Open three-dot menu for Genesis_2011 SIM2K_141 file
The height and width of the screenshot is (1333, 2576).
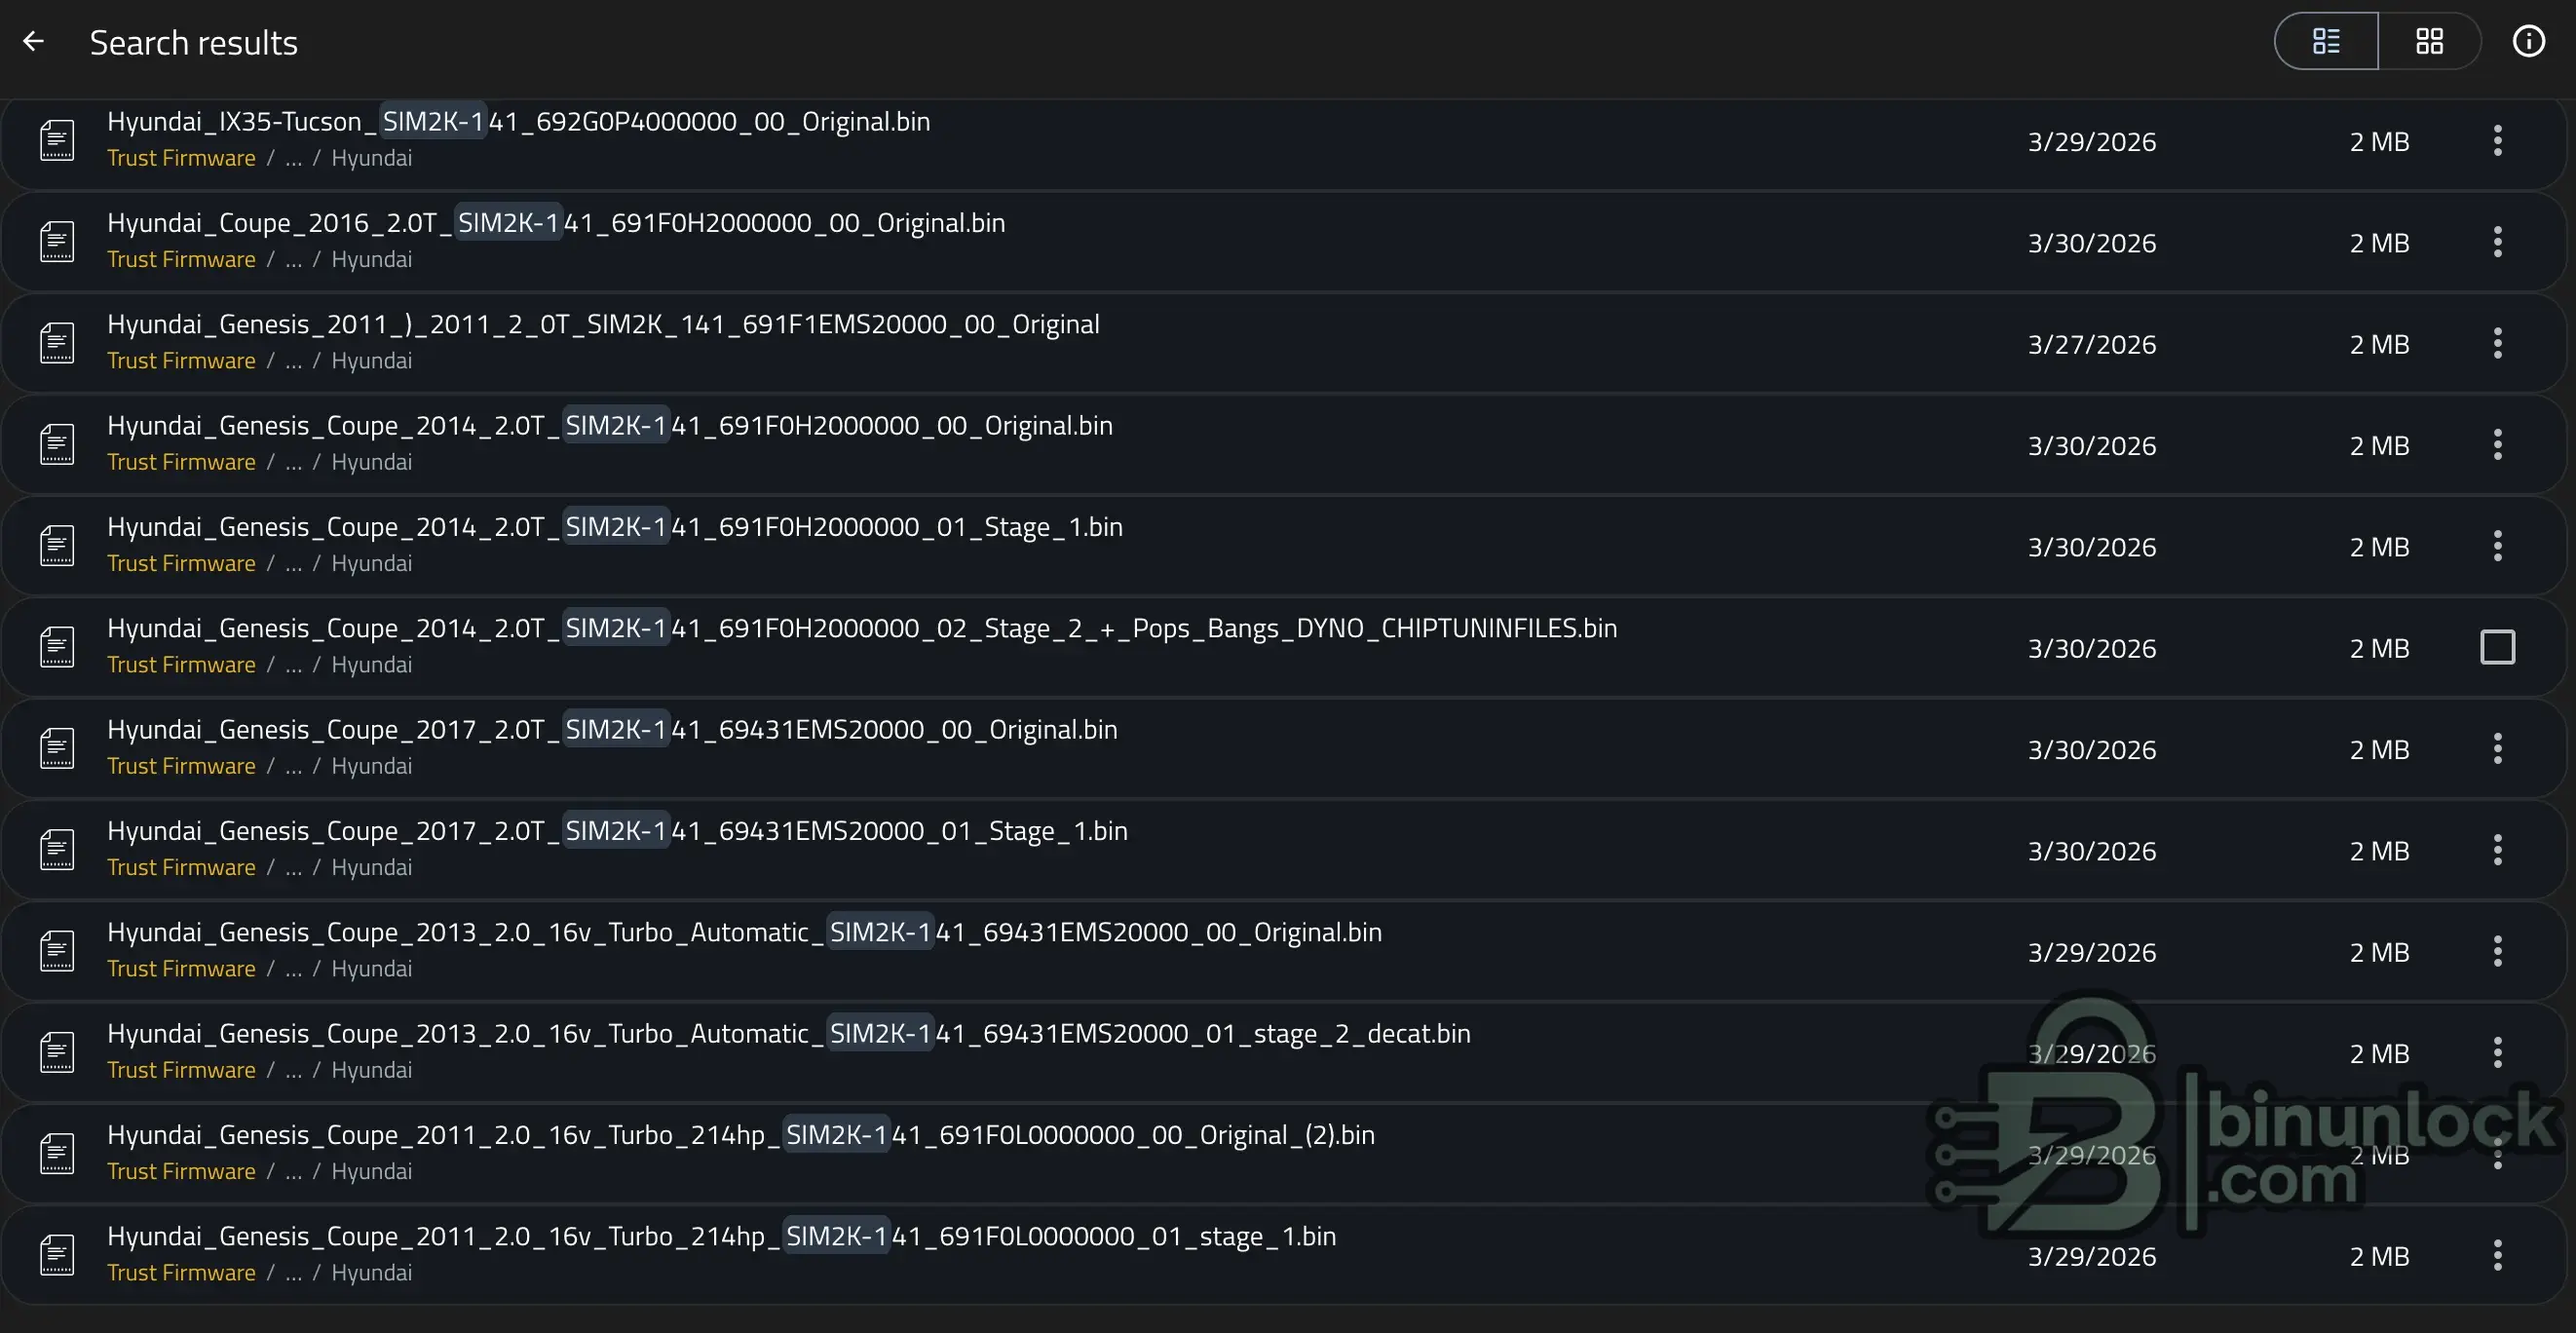2497,344
